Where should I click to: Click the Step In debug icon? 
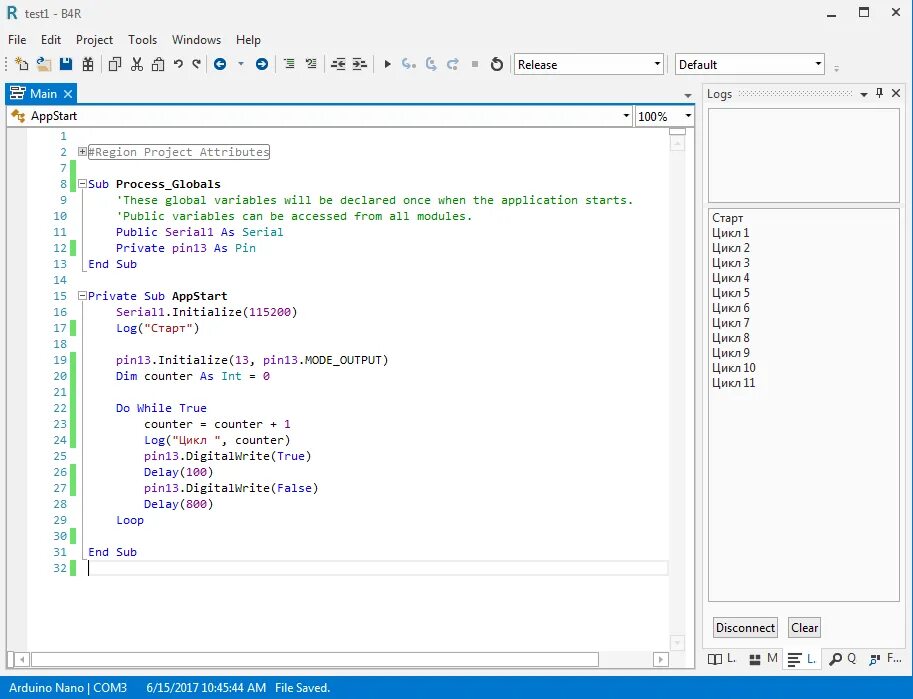[409, 64]
